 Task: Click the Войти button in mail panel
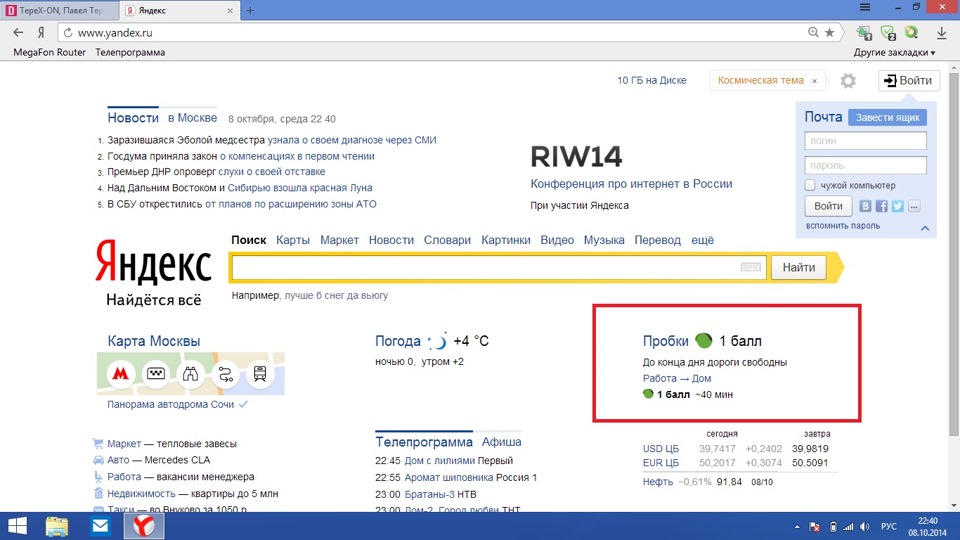[828, 206]
